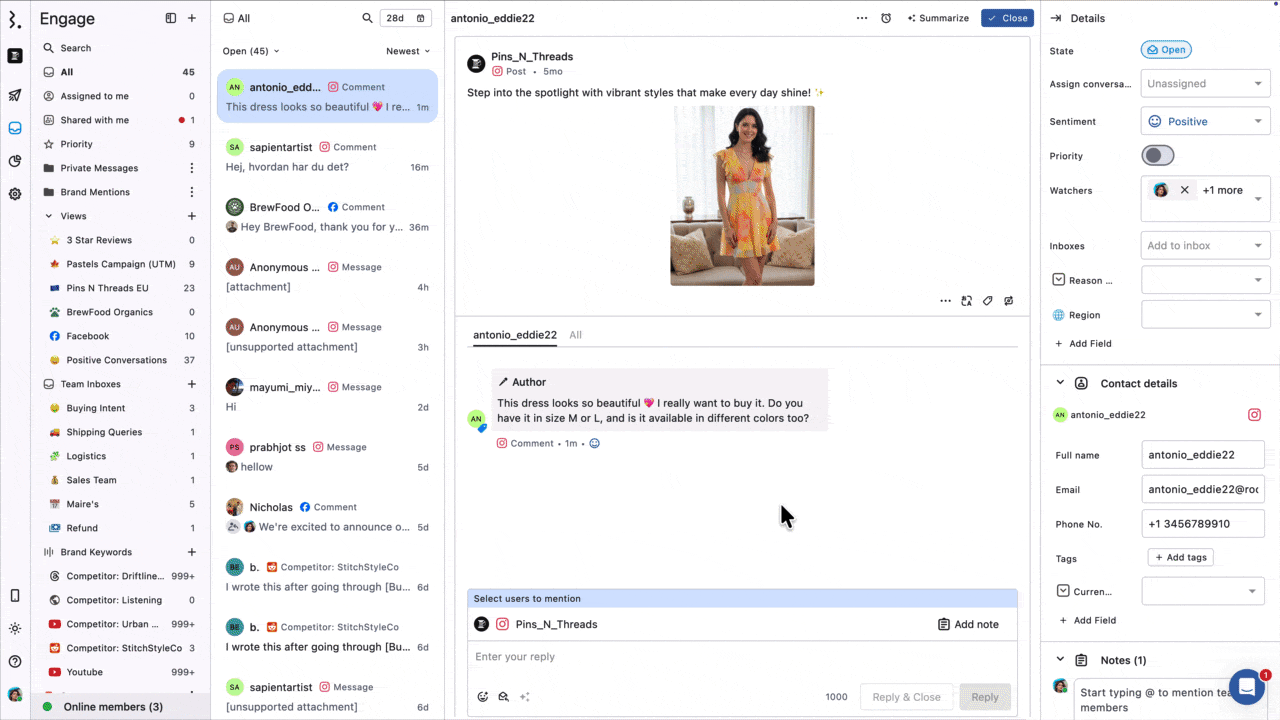
Task: Open the three-dot conversation options menu
Action: click(x=862, y=18)
